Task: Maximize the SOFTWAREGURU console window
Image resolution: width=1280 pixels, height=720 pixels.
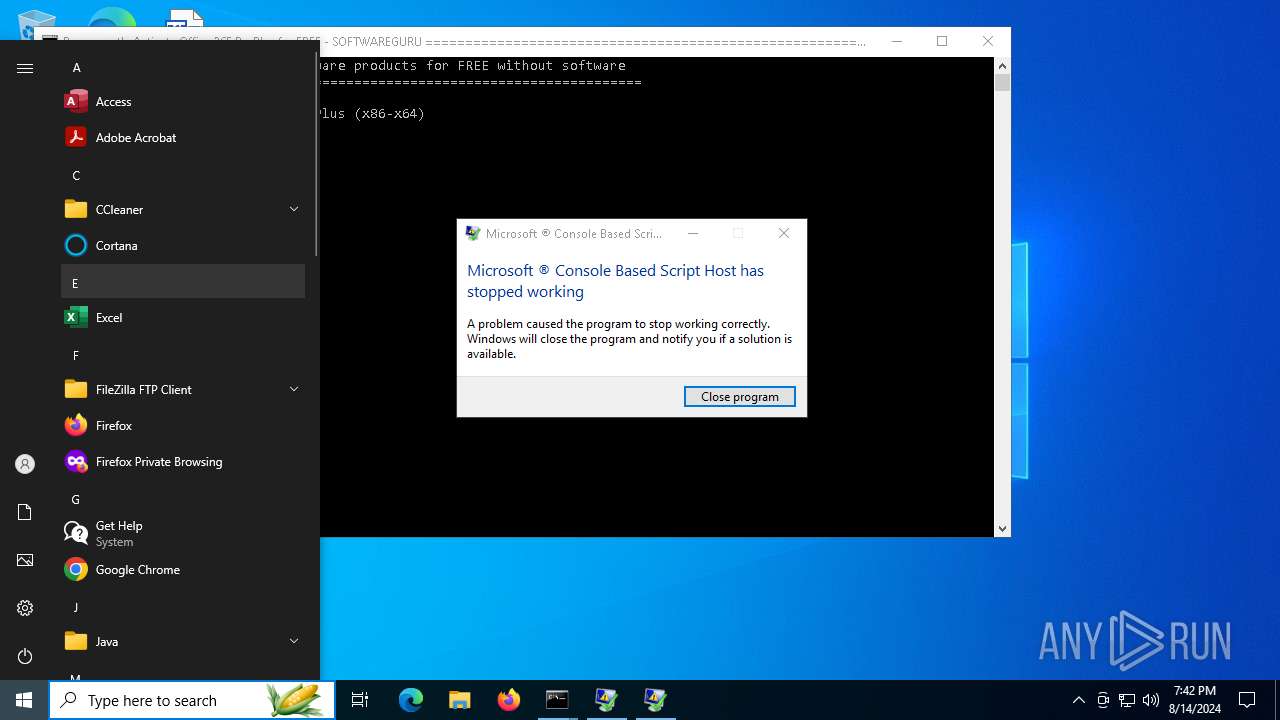Action: (x=942, y=41)
